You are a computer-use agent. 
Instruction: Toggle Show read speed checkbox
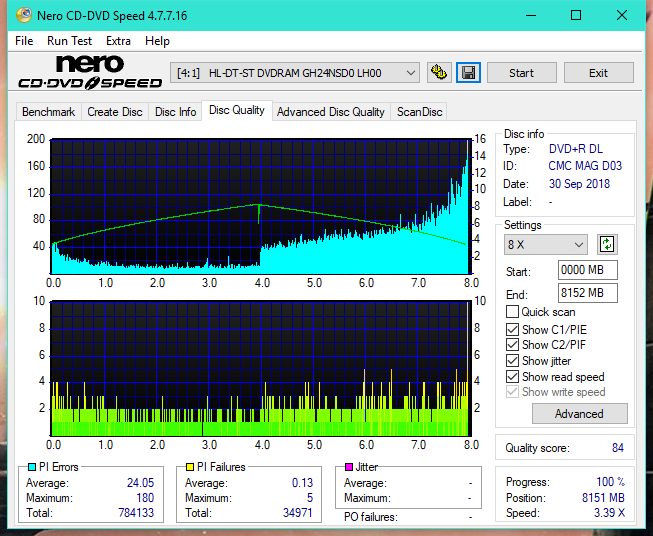pos(512,376)
